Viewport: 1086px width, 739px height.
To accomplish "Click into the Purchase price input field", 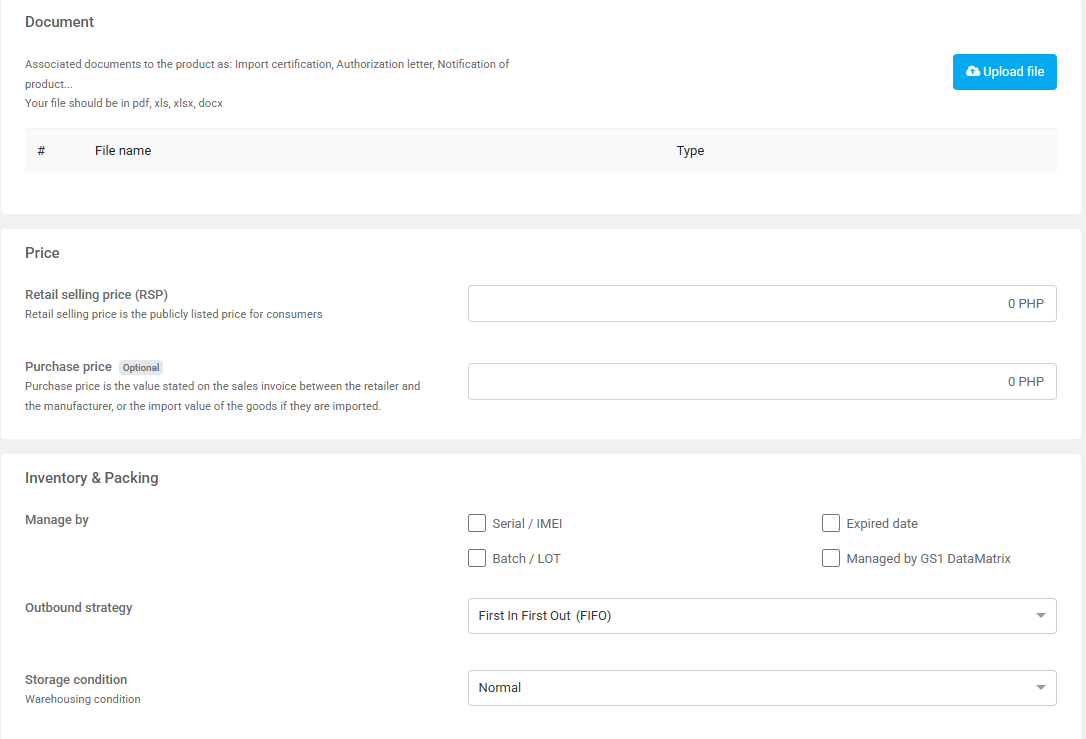I will coord(761,382).
